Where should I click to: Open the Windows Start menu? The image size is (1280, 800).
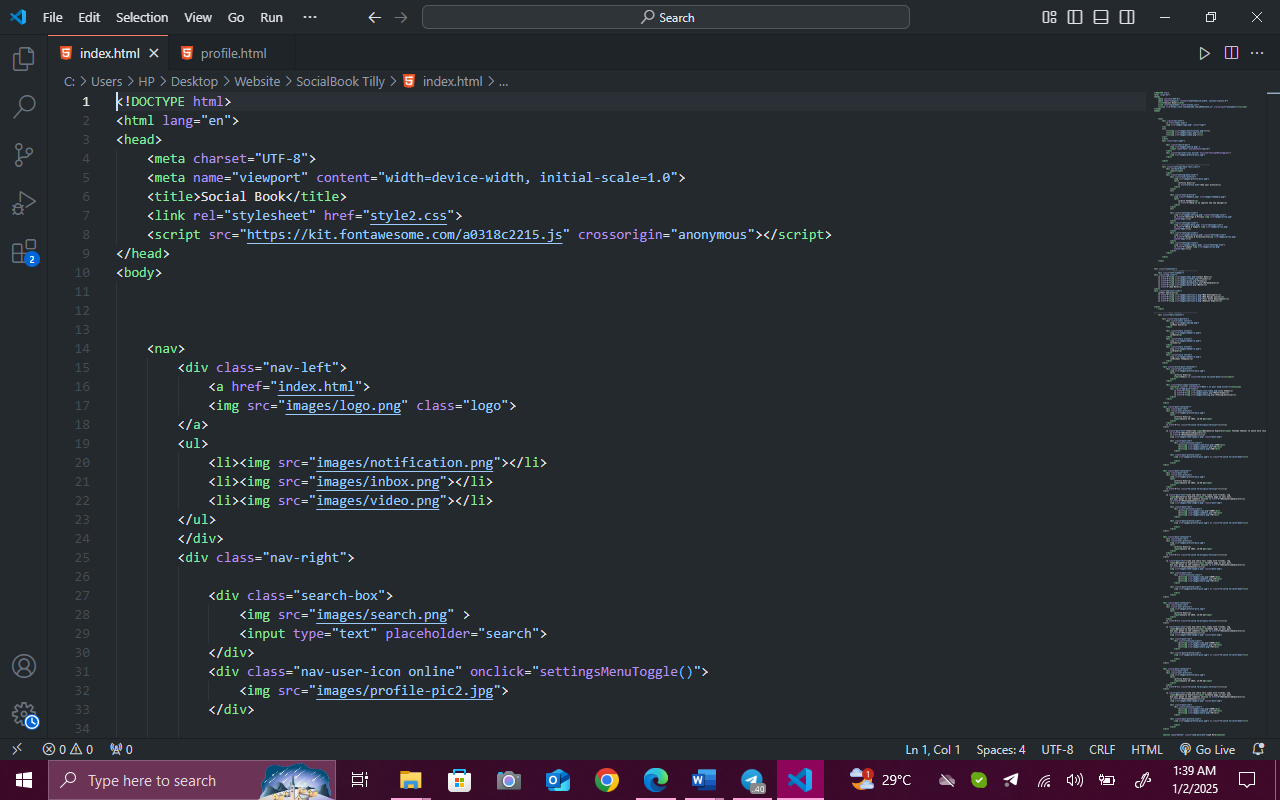coord(24,780)
